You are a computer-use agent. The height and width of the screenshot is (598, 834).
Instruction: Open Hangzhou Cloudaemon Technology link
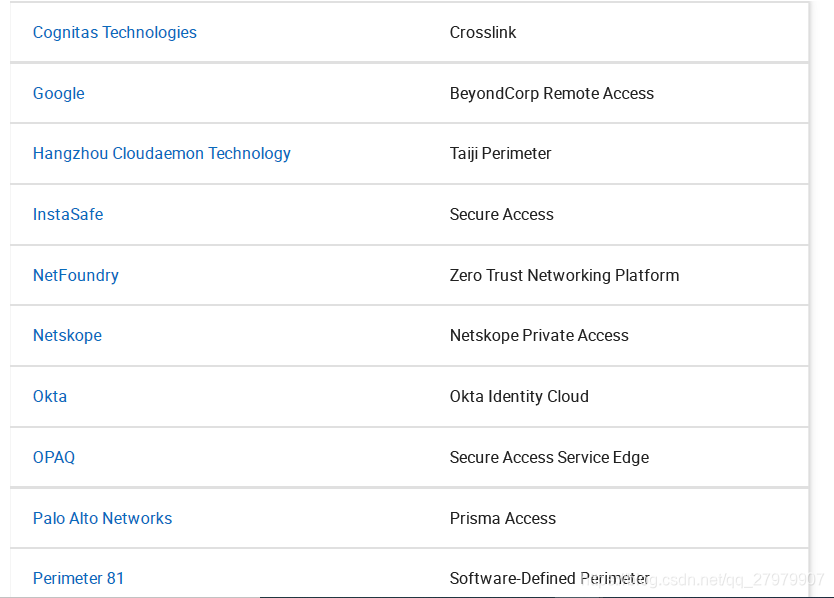pyautogui.click(x=162, y=153)
